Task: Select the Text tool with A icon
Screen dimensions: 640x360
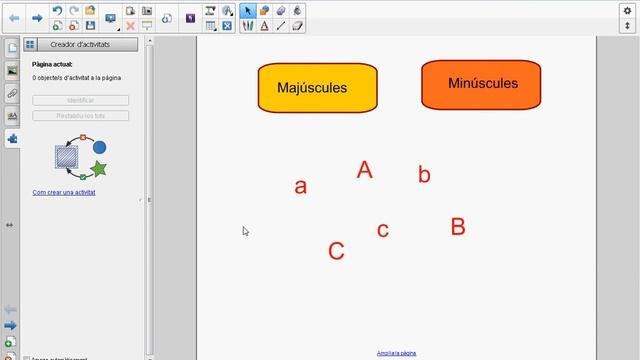Action: tap(264, 26)
